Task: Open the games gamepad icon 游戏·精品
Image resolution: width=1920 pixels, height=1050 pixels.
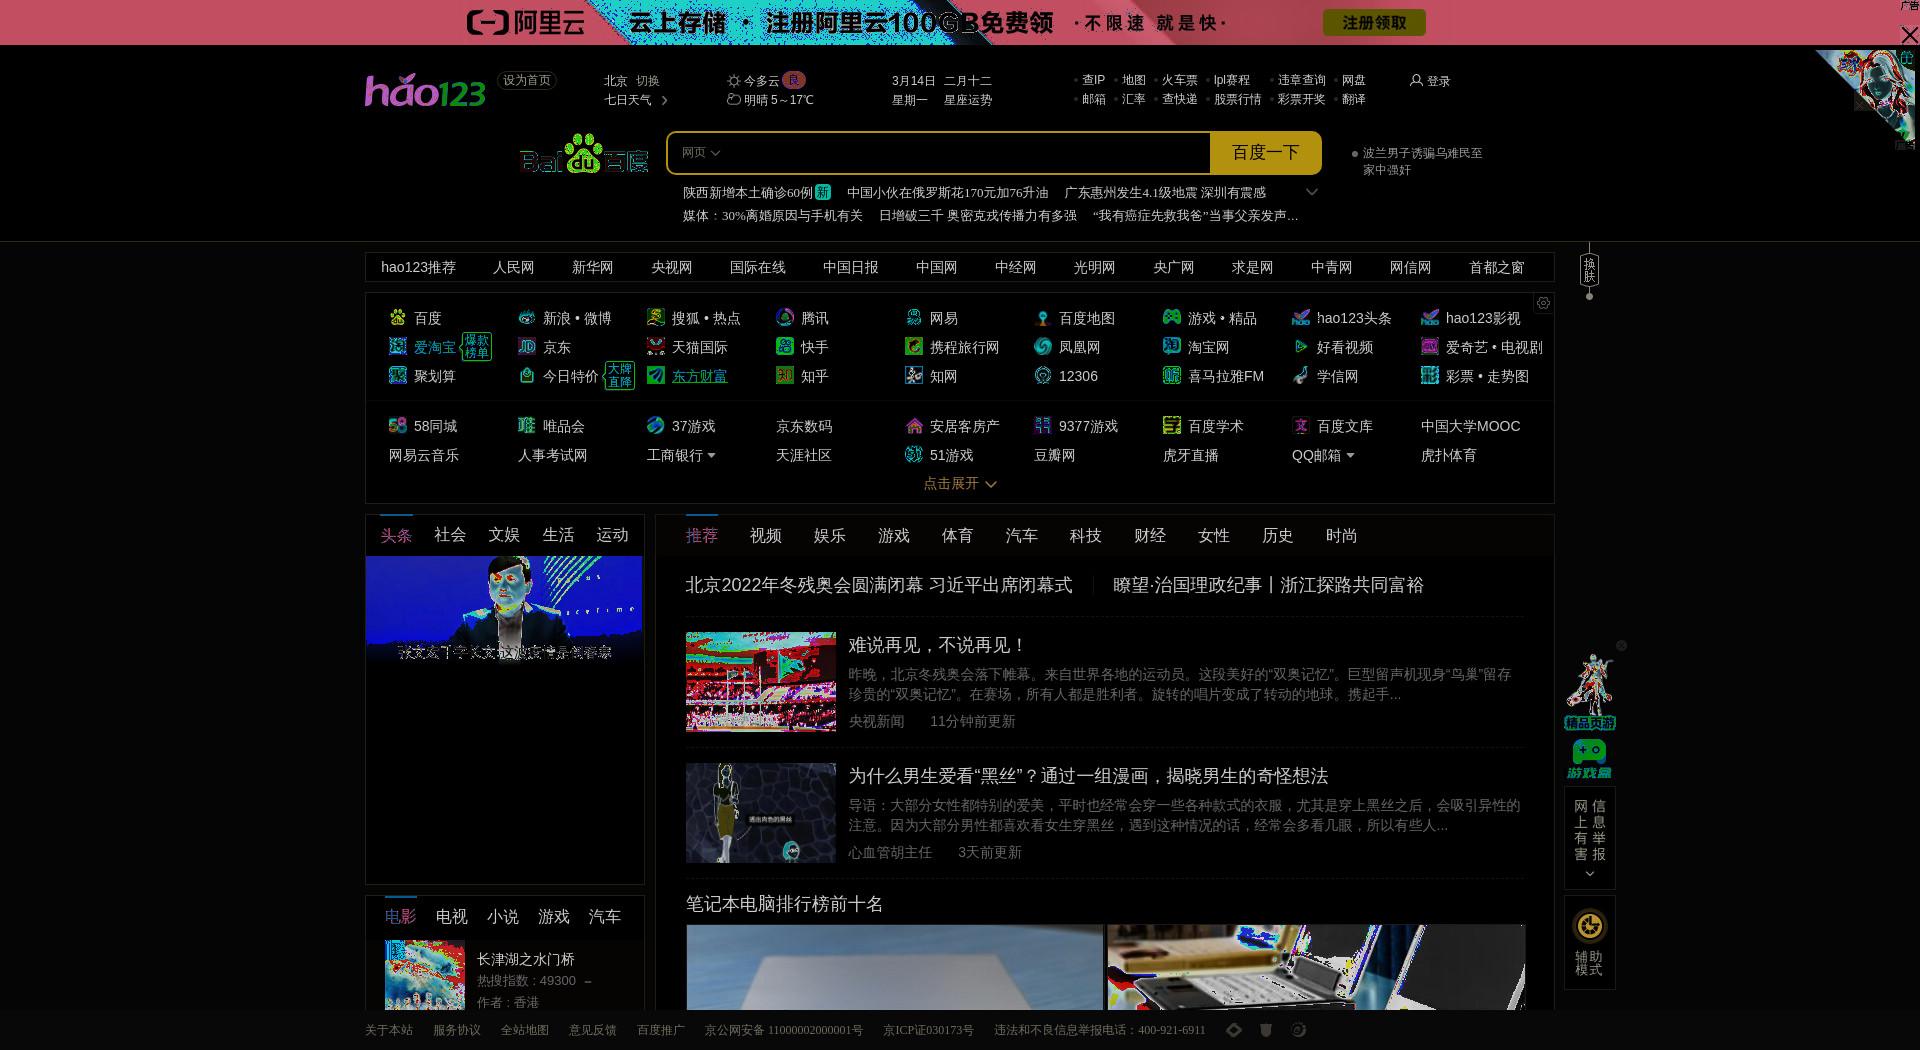Action: (x=1172, y=318)
